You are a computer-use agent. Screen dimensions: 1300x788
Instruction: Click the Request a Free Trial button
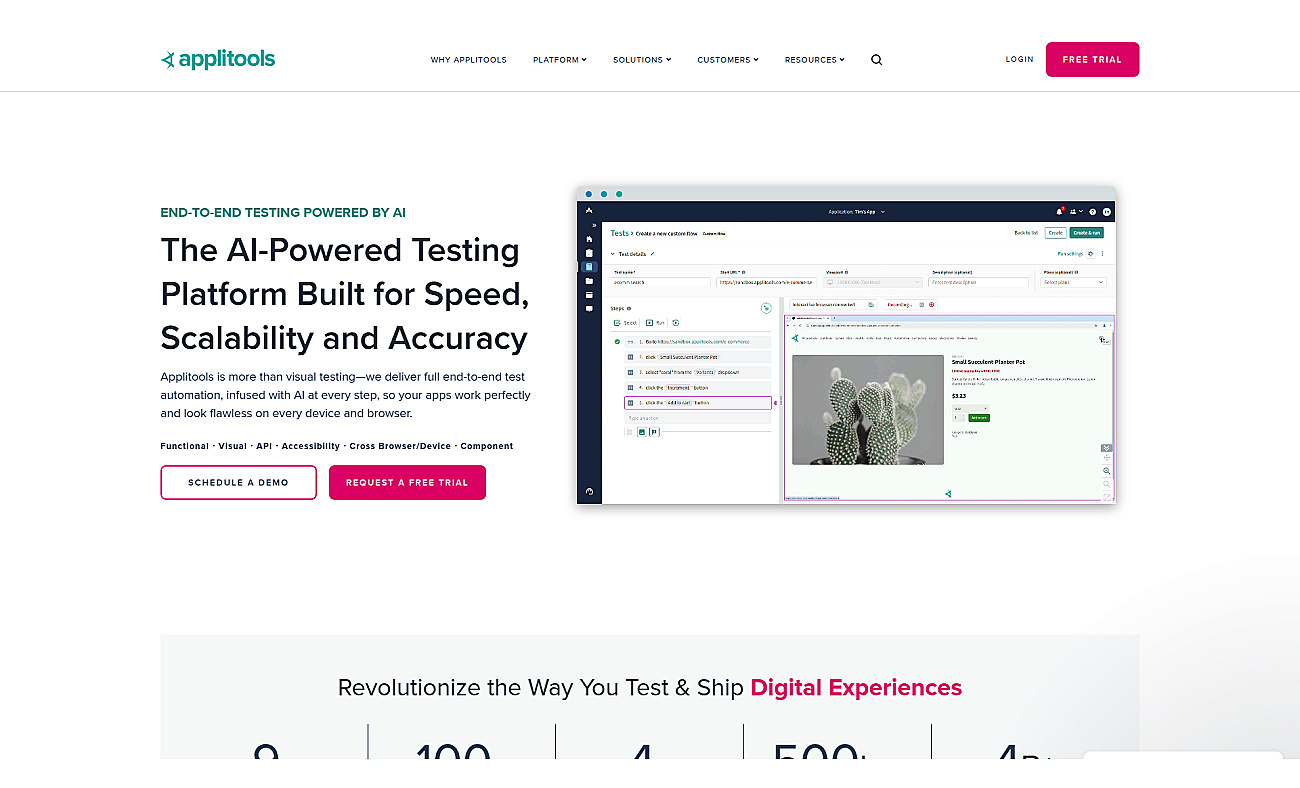click(407, 483)
